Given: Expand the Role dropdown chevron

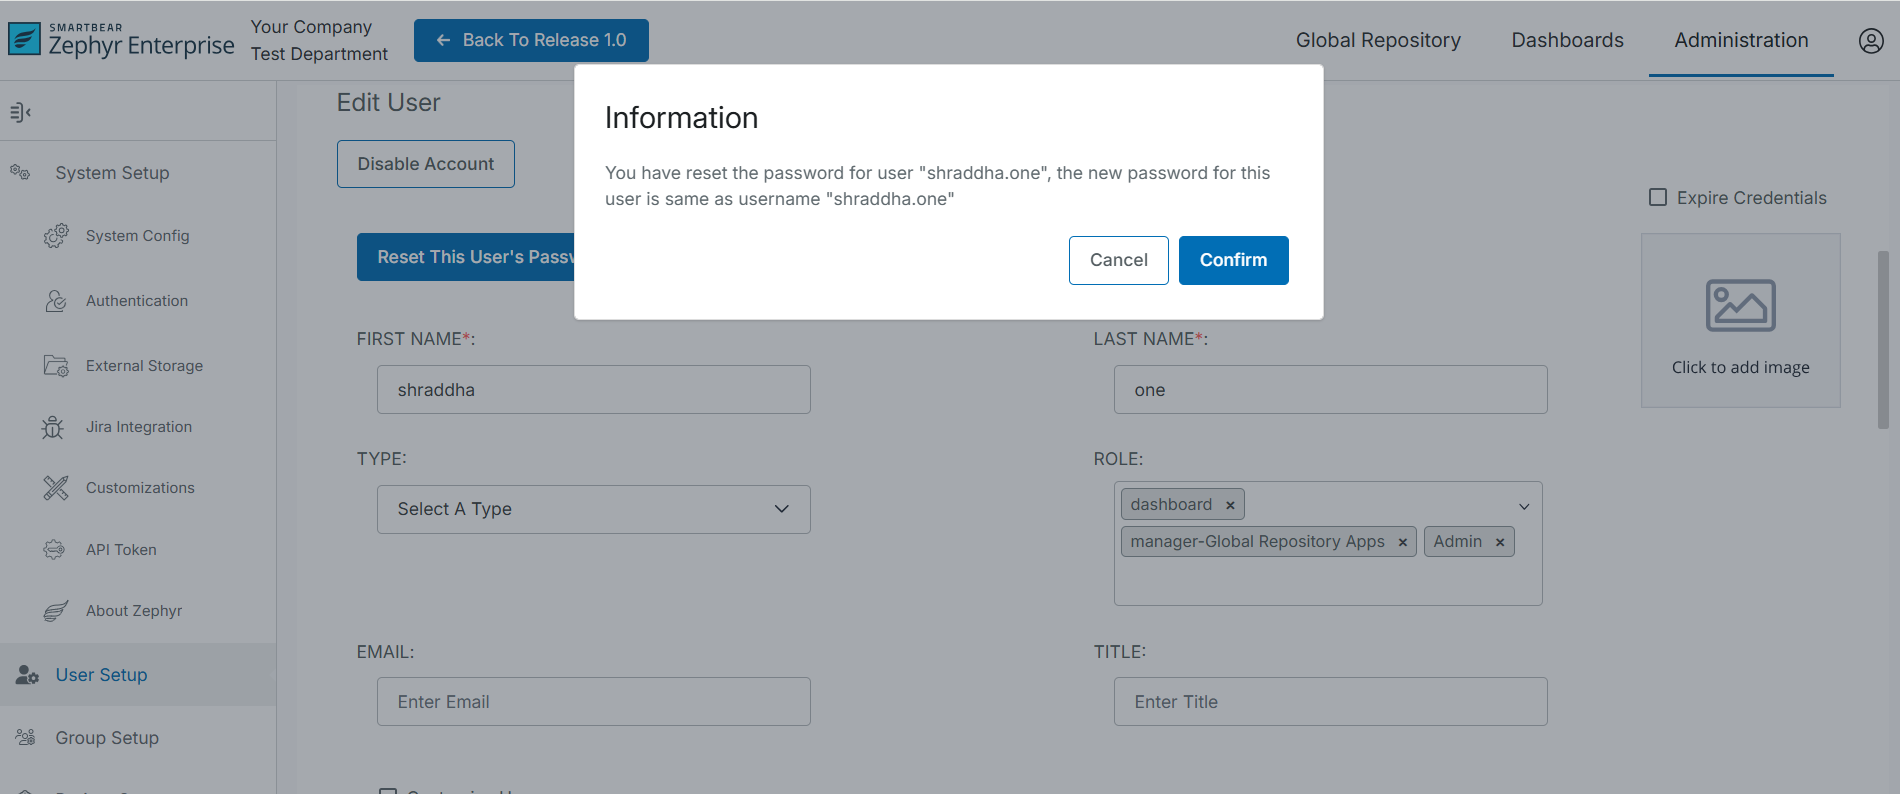Looking at the screenshot, I should [1524, 507].
